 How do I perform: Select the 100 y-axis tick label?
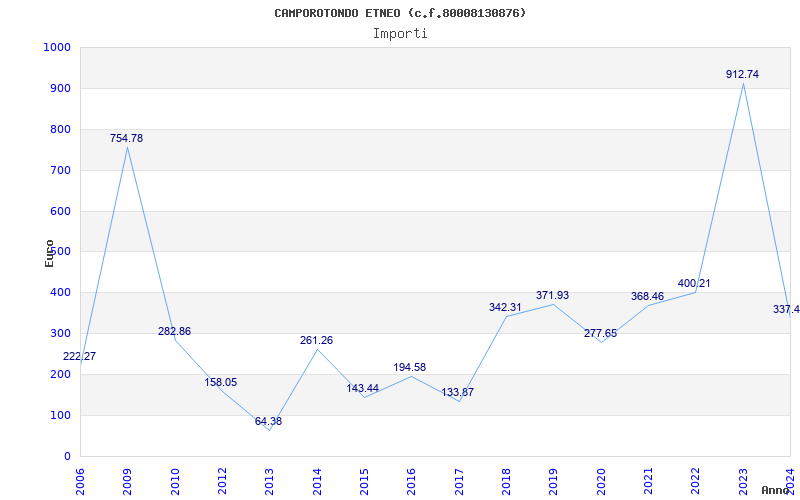[60, 415]
